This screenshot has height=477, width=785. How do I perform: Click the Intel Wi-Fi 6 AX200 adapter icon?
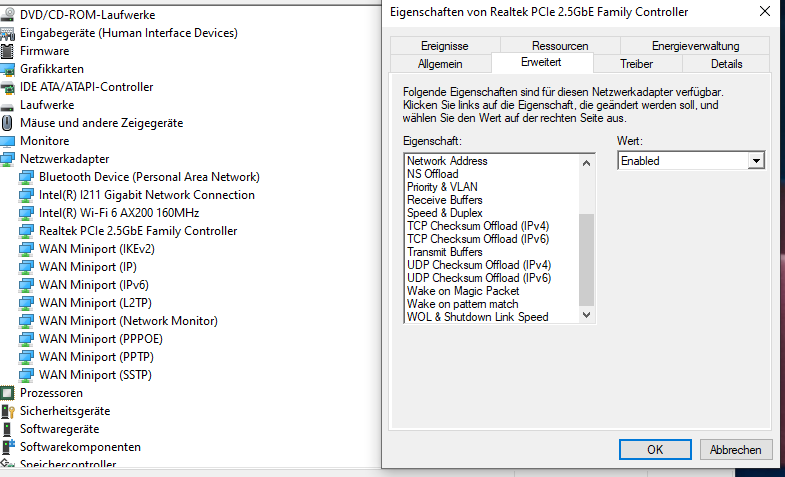tap(26, 213)
